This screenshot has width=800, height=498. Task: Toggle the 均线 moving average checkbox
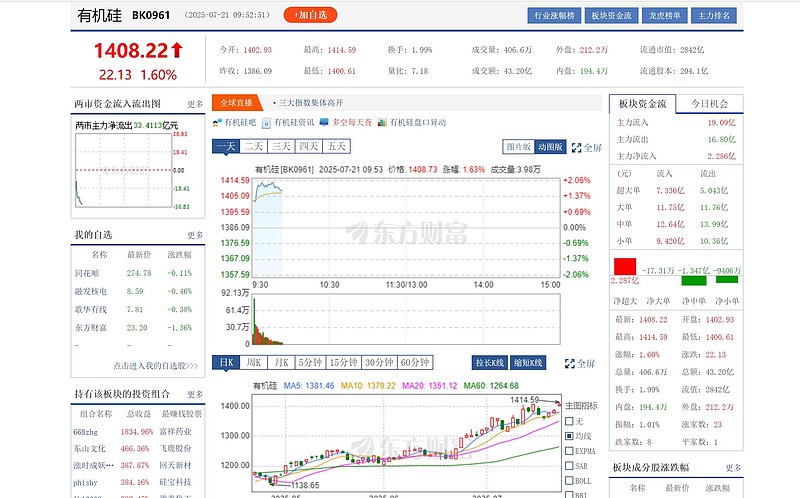pyautogui.click(x=569, y=436)
